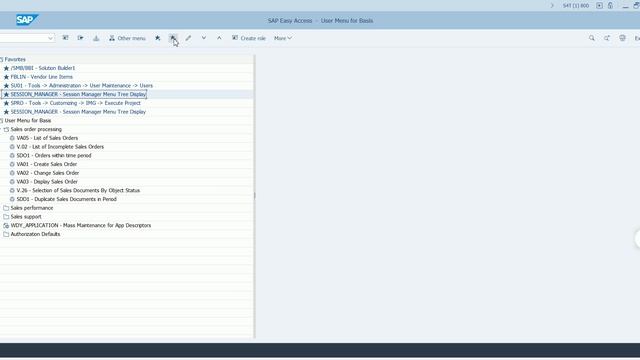This screenshot has height=360, width=640.
Task: Open the More dropdown menu
Action: tap(283, 38)
